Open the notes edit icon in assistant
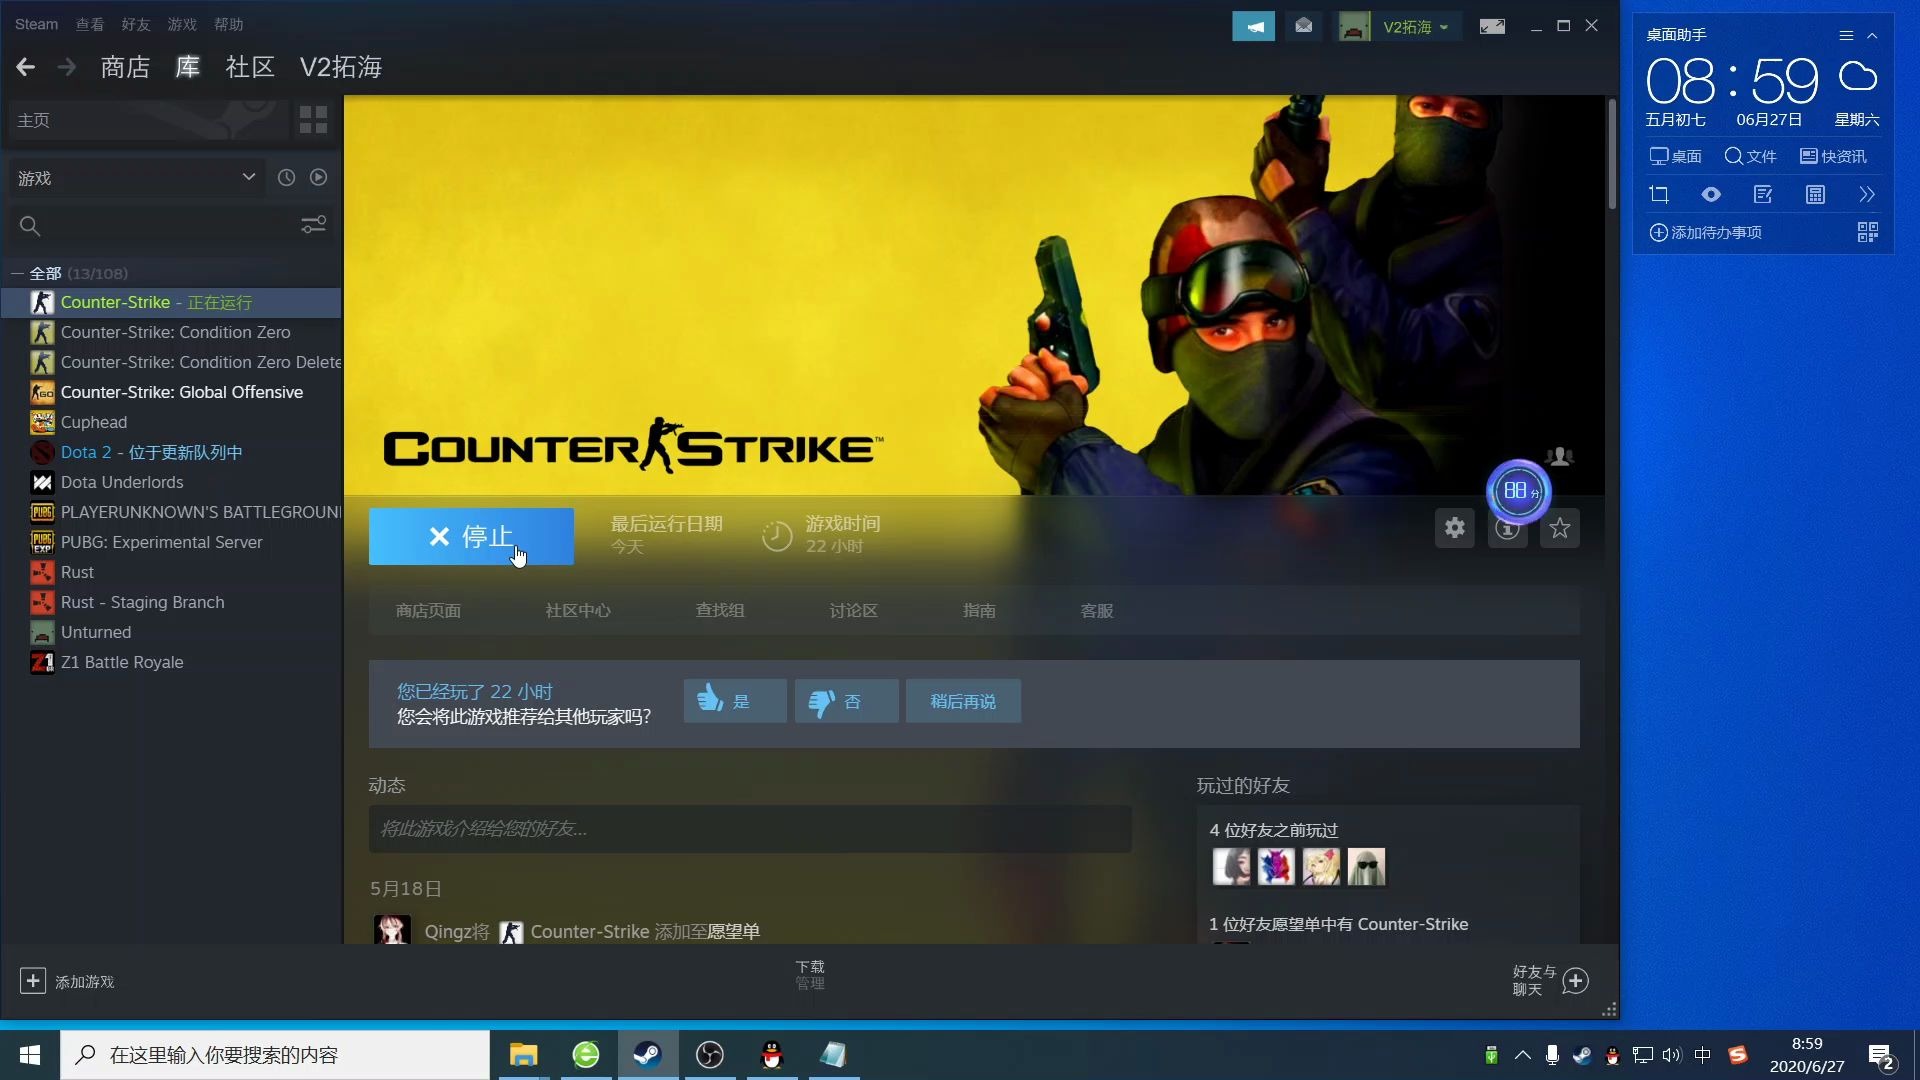 (x=1763, y=194)
